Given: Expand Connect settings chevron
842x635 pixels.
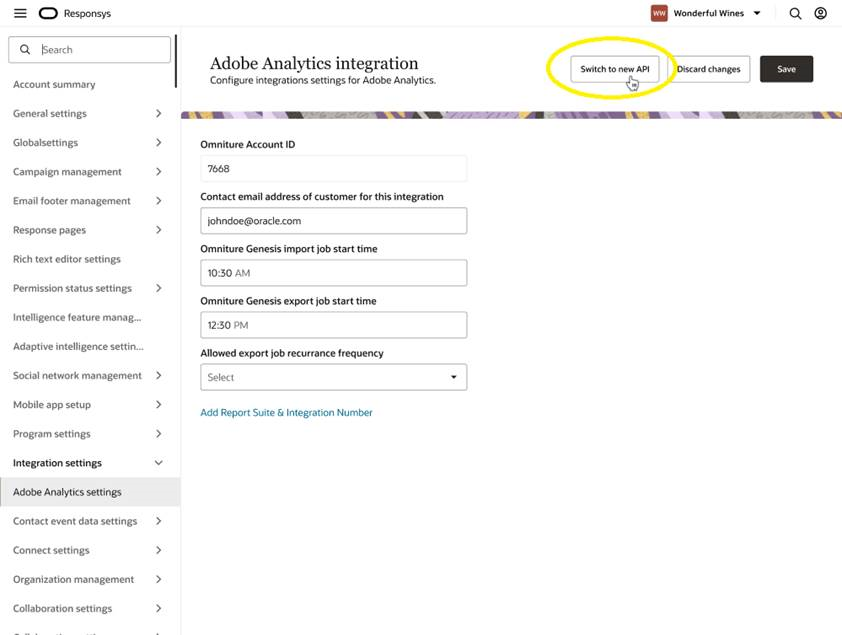Looking at the screenshot, I should [158, 550].
